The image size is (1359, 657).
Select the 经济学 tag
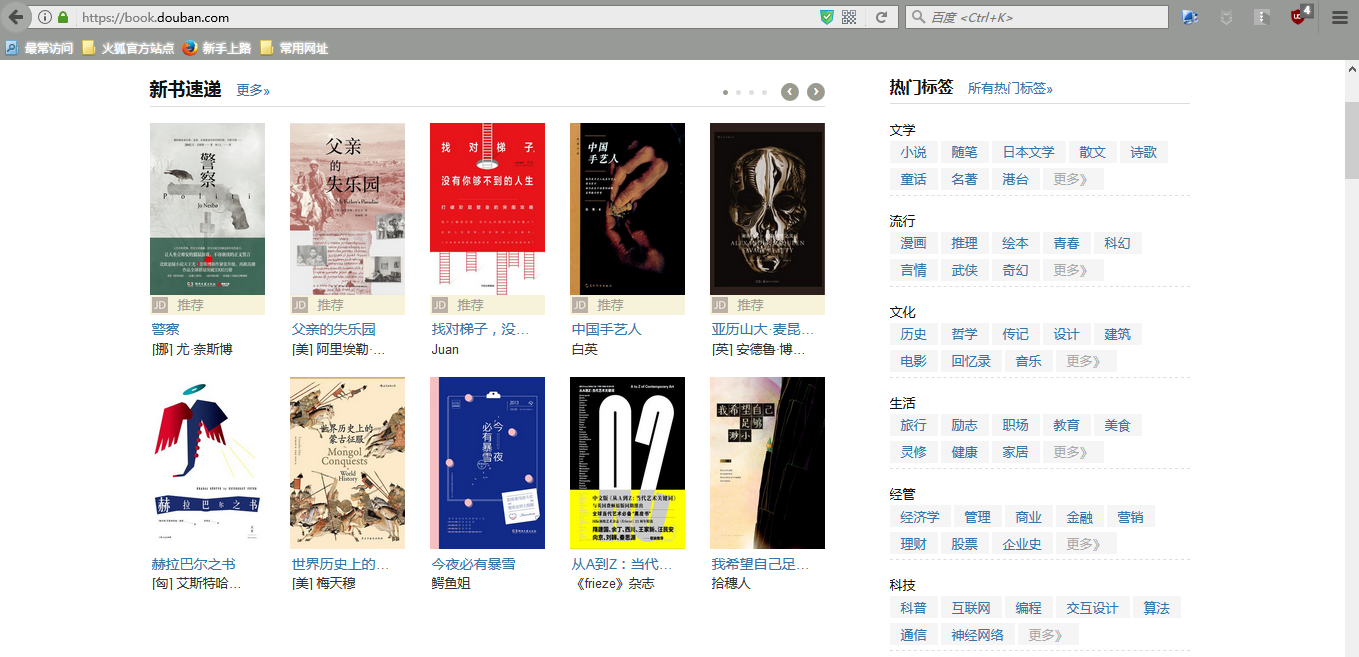(x=920, y=517)
